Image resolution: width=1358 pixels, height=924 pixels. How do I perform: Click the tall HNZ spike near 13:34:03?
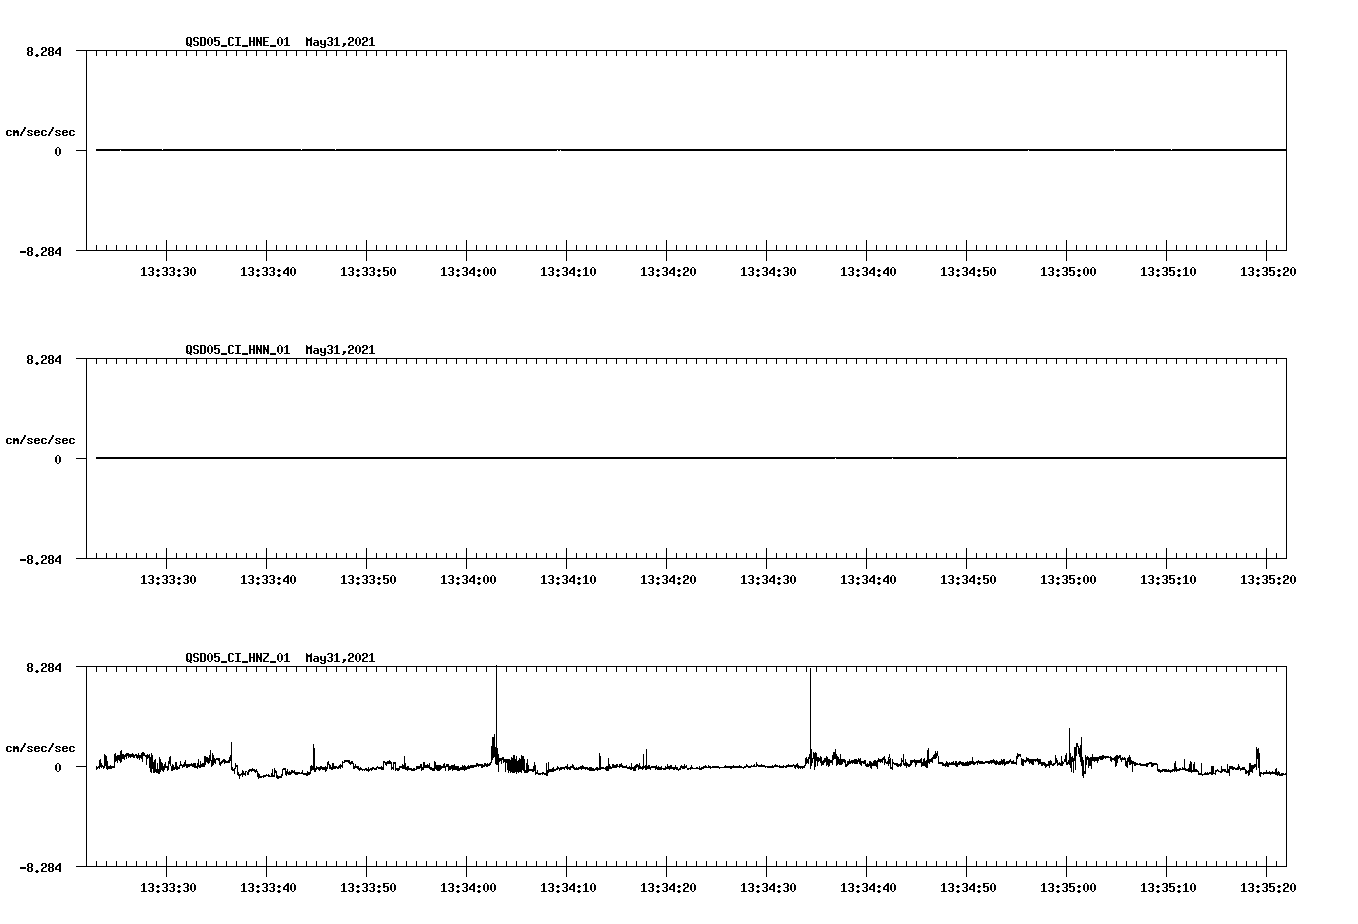coord(496,715)
